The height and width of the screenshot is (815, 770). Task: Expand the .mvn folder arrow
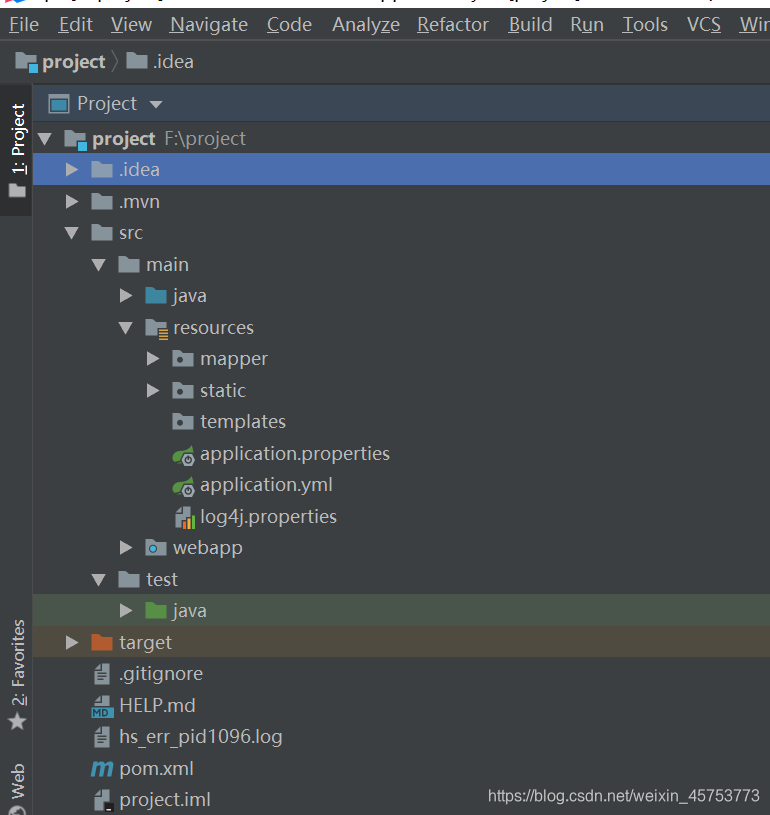72,202
